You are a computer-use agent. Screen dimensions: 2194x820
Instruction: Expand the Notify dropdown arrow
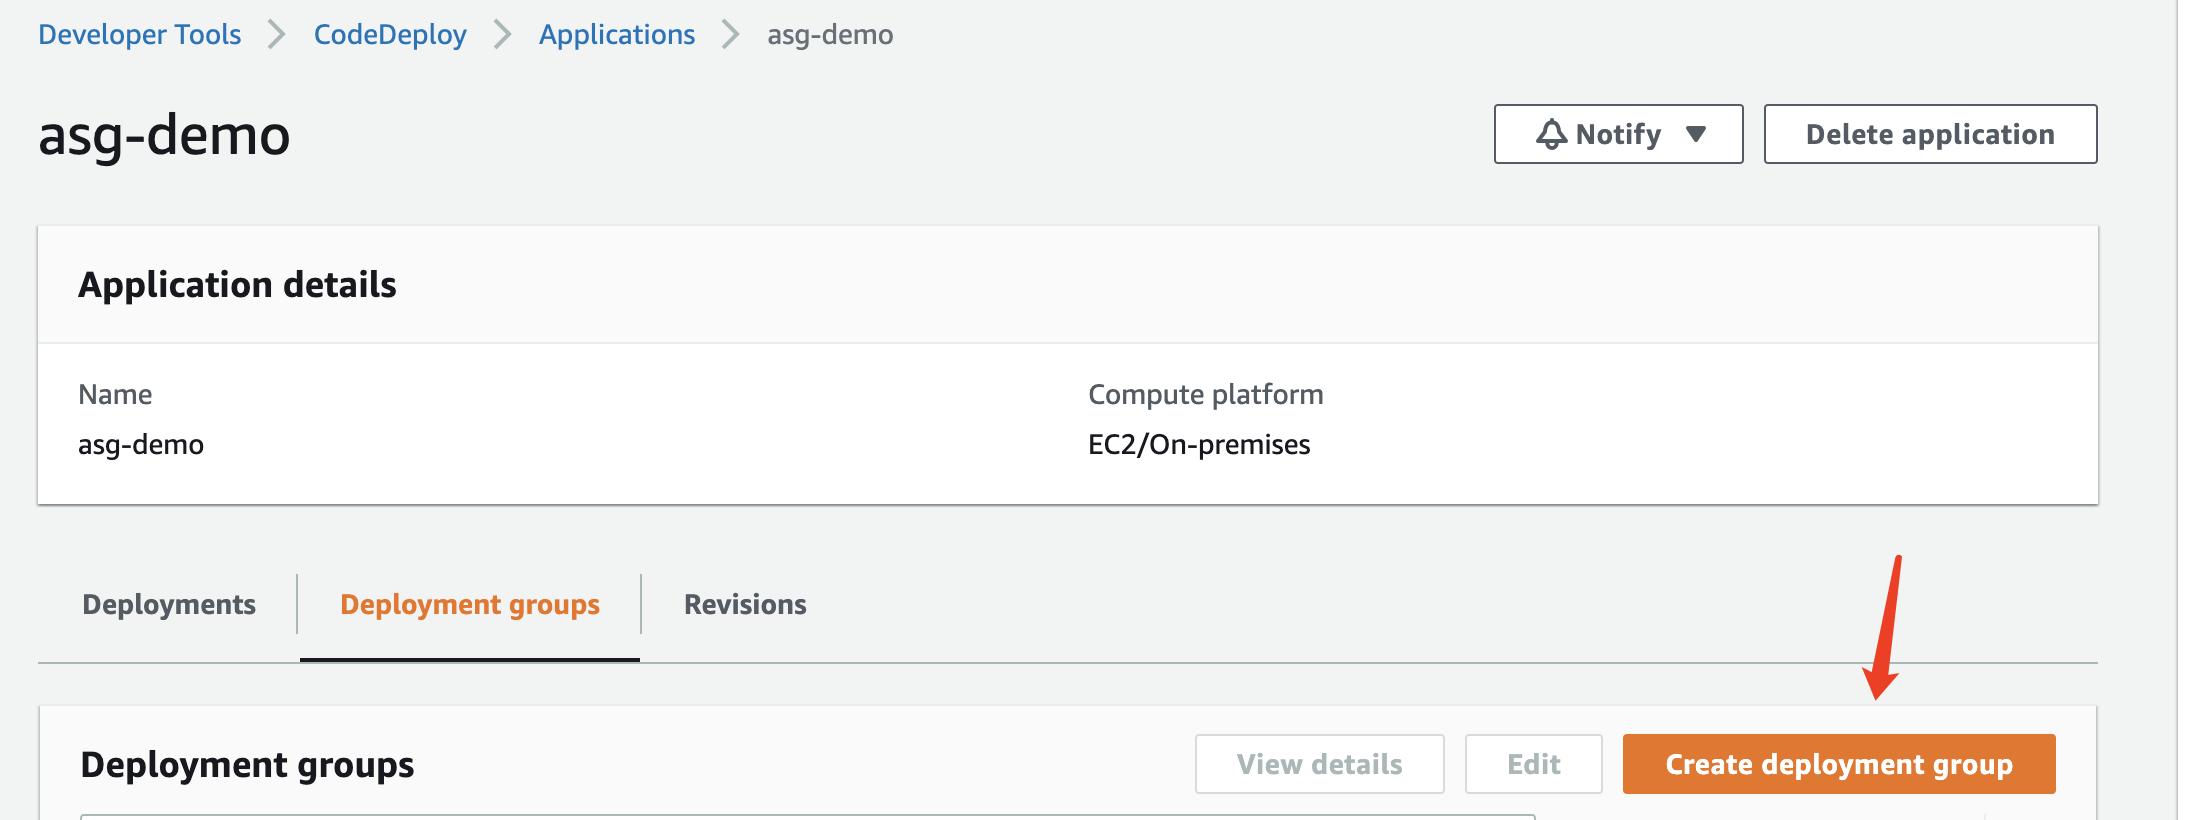tap(1696, 134)
